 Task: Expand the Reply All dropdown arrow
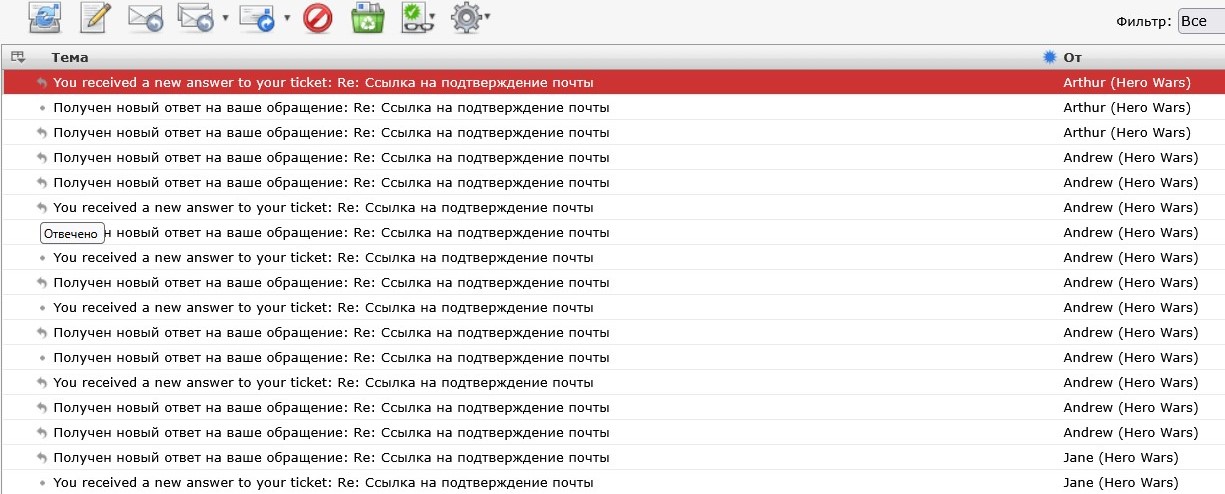(x=226, y=18)
